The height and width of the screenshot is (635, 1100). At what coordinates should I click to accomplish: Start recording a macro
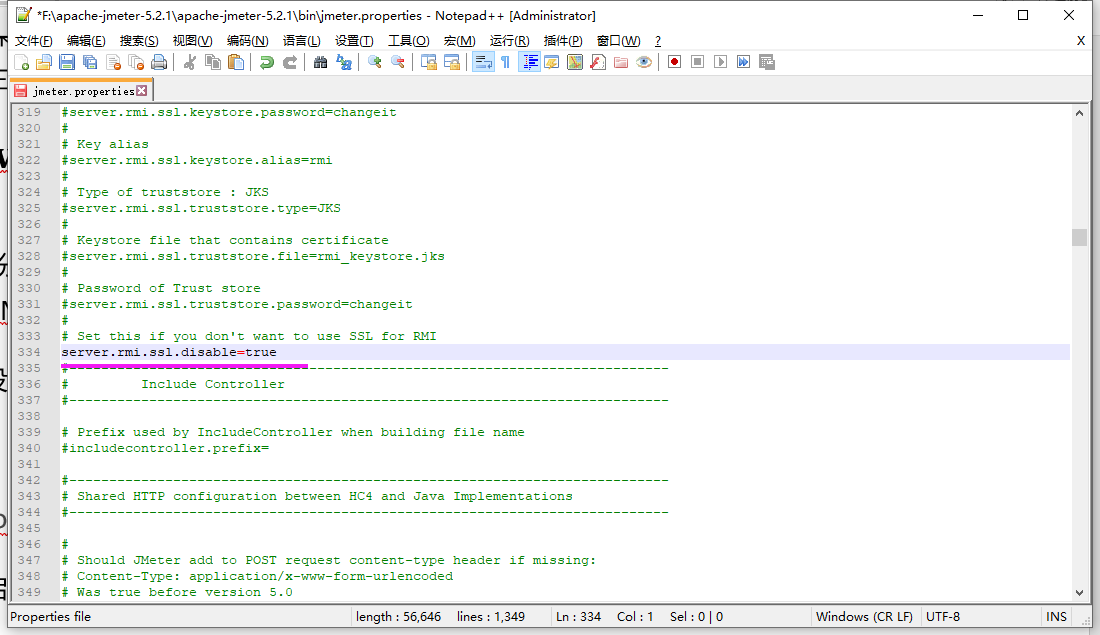point(676,61)
